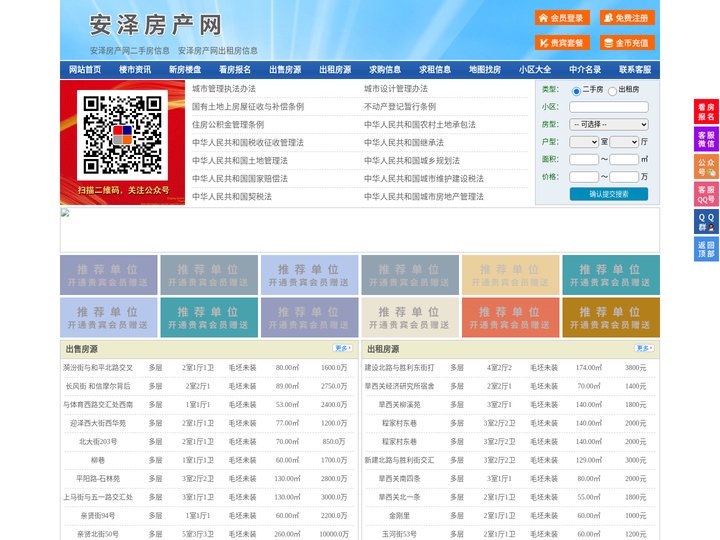Viewport: 720px width, 540px height.
Task: Jump back with 返回顶部 side button
Action: pyautogui.click(x=706, y=249)
